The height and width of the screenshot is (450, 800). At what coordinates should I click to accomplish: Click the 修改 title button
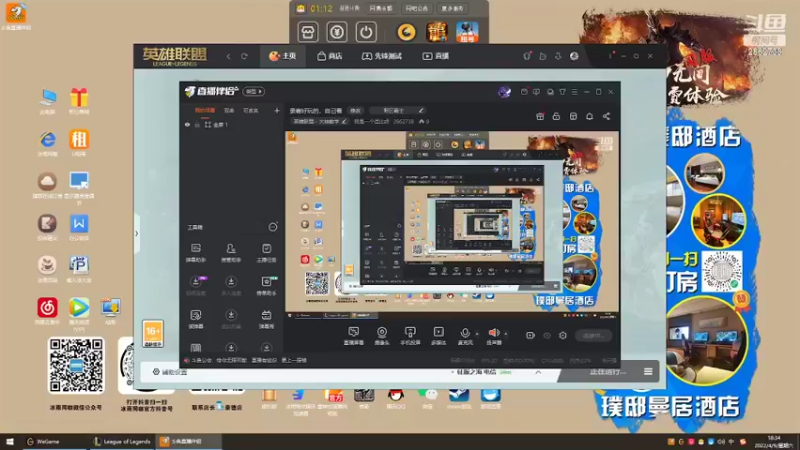pos(355,110)
